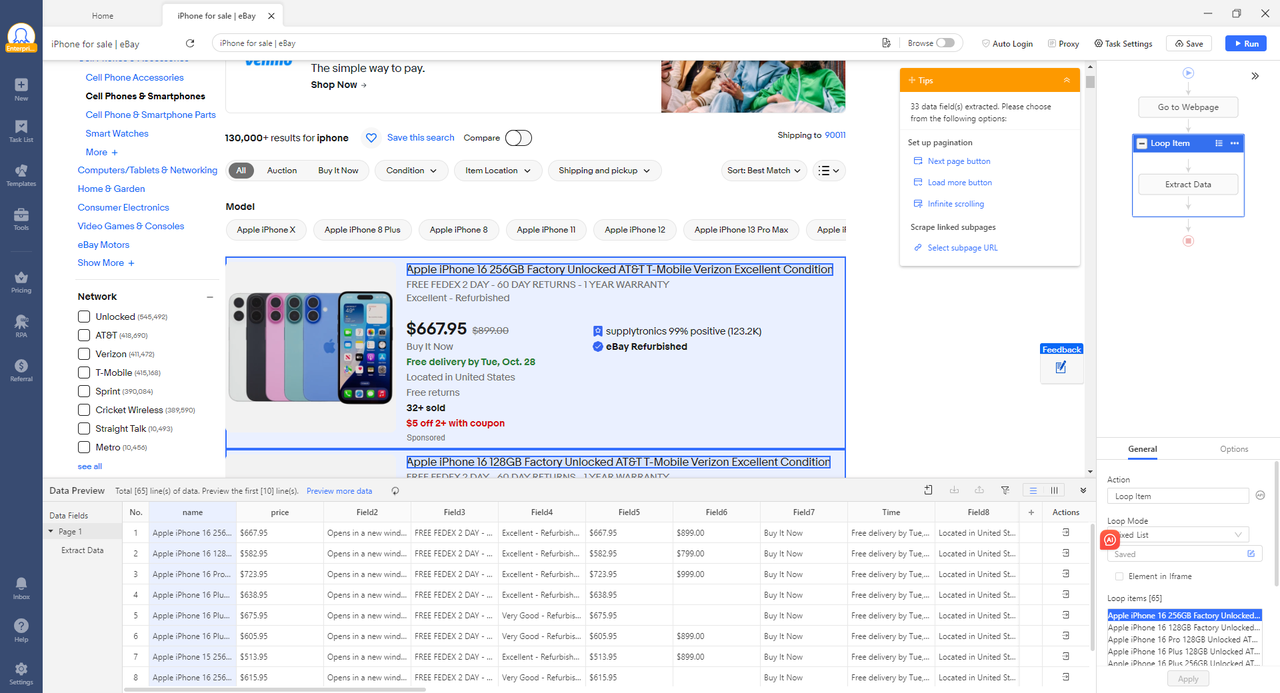Switch to the Home tab
This screenshot has width=1280, height=693.
coord(102,16)
